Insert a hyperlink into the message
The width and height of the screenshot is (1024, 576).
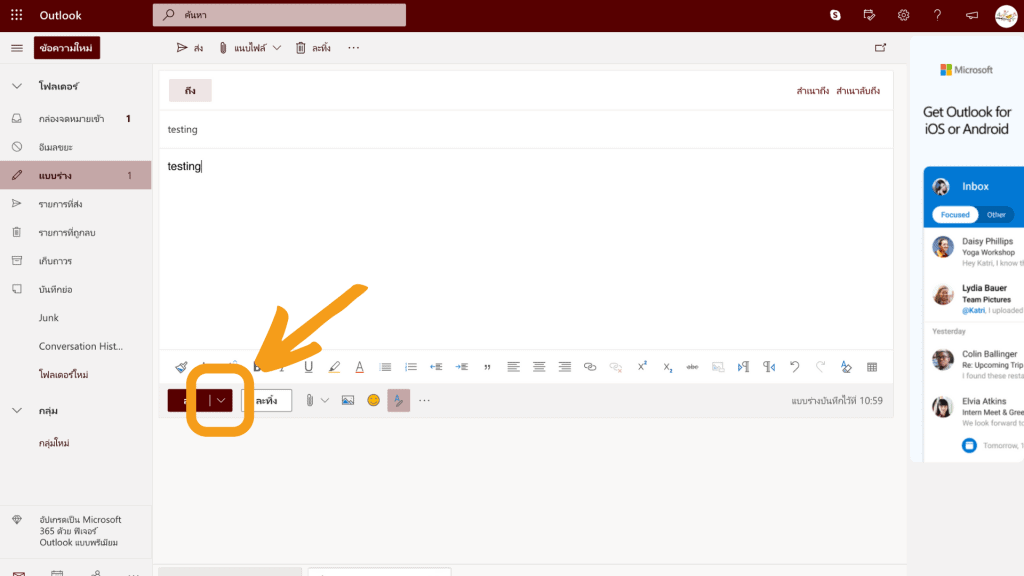tap(591, 366)
